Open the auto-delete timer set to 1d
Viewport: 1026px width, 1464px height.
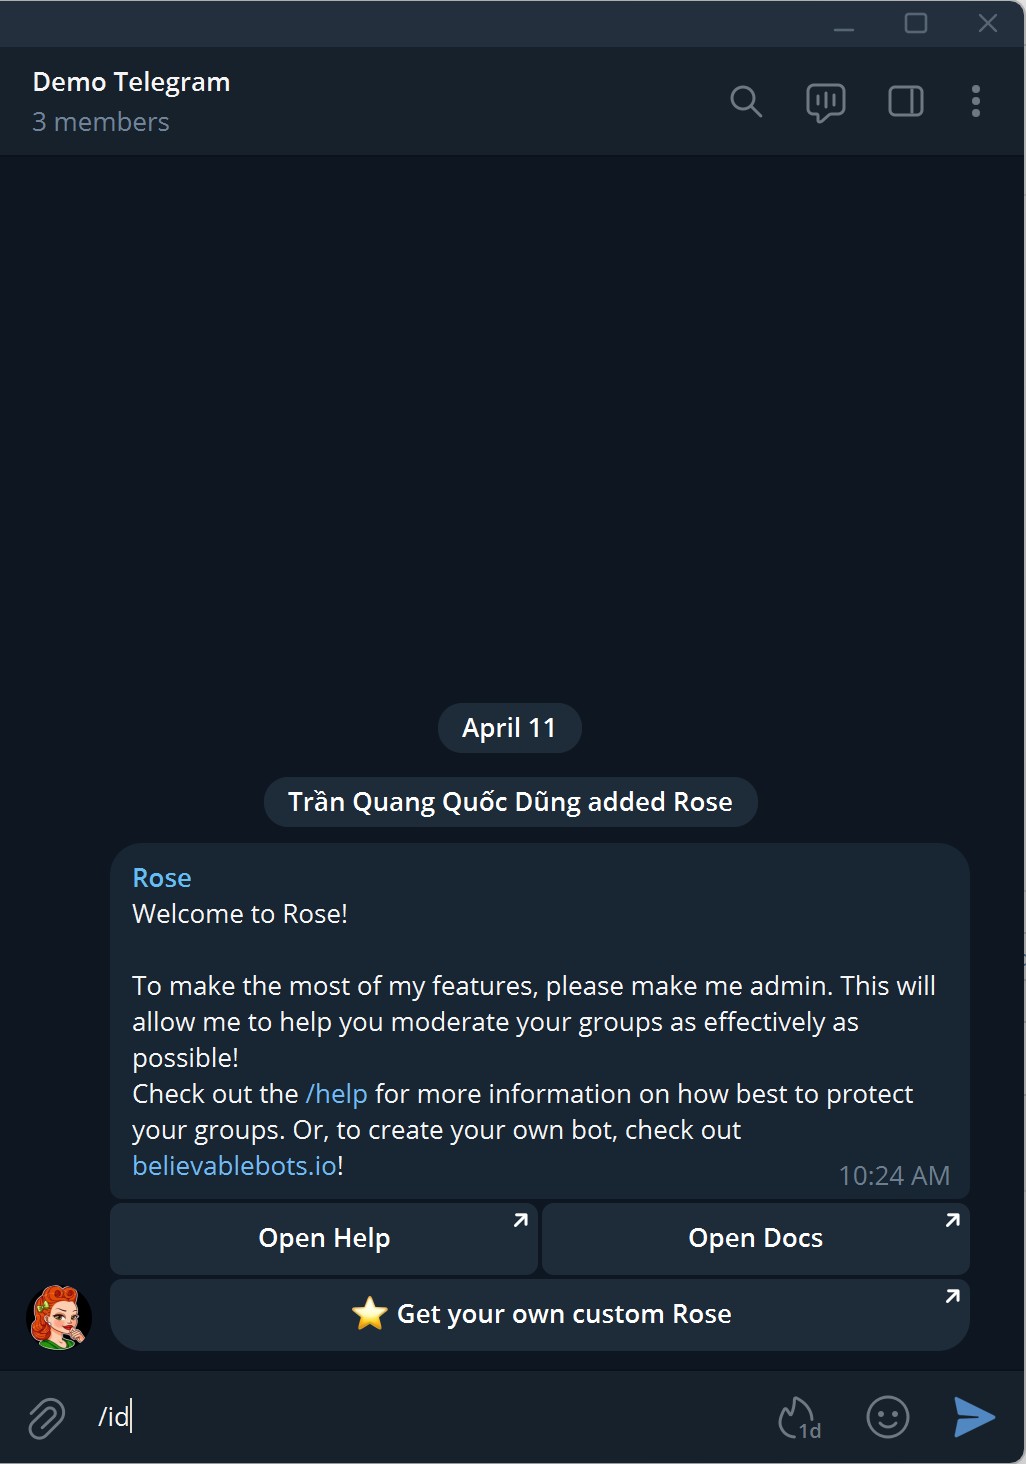(x=797, y=1417)
